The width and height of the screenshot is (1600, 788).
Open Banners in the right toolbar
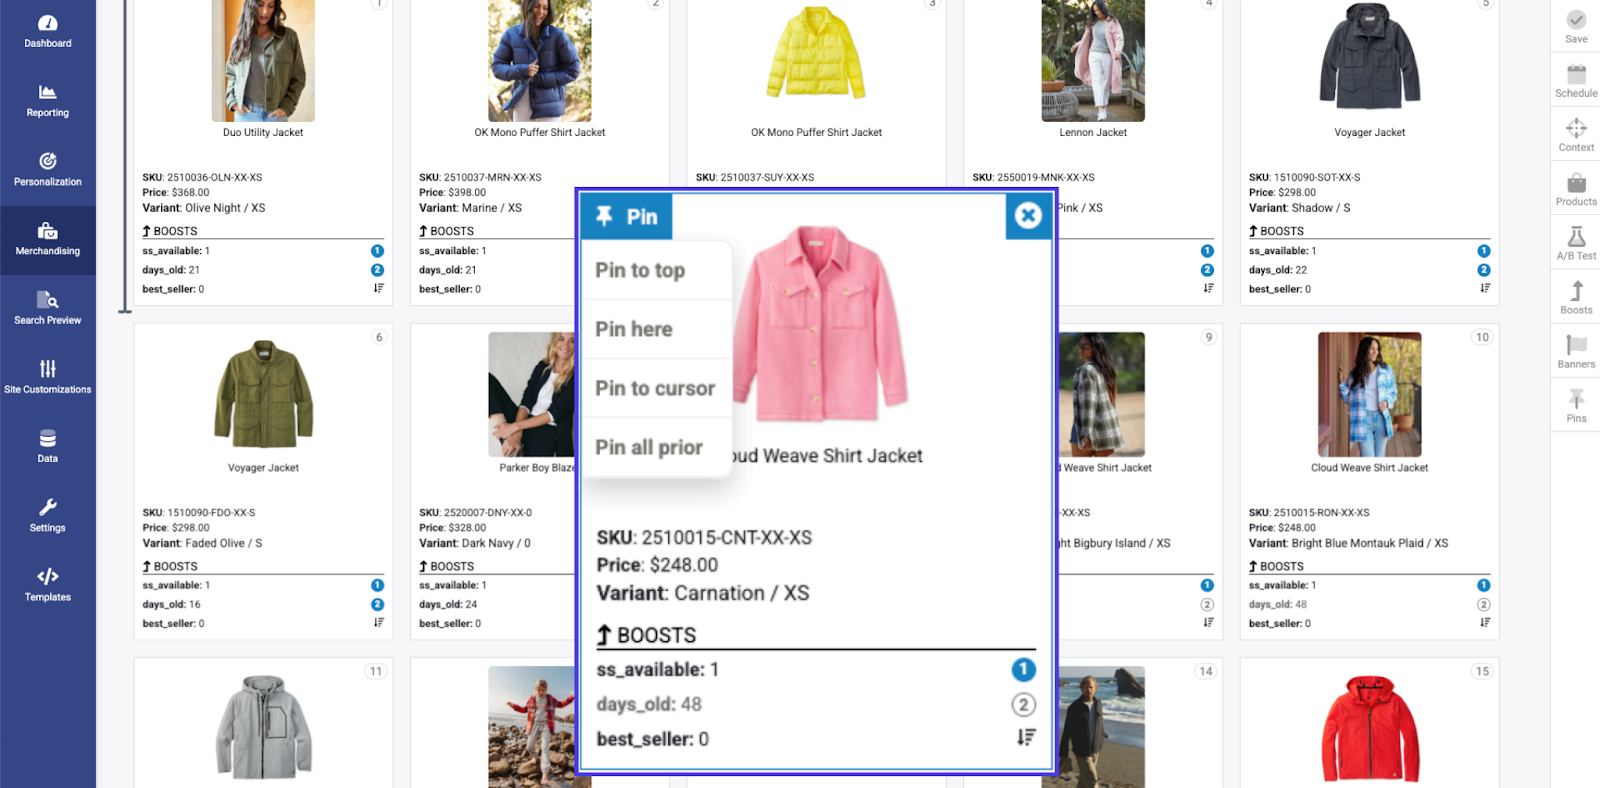pos(1576,351)
